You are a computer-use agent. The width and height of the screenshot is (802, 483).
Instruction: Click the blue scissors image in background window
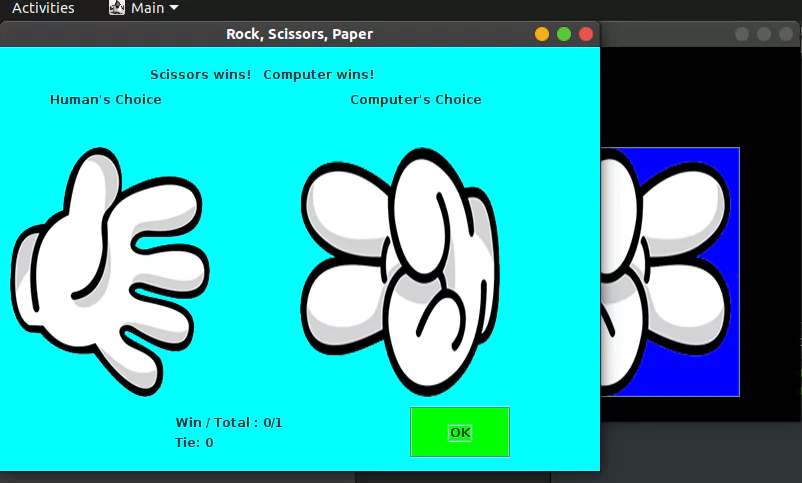(670, 272)
